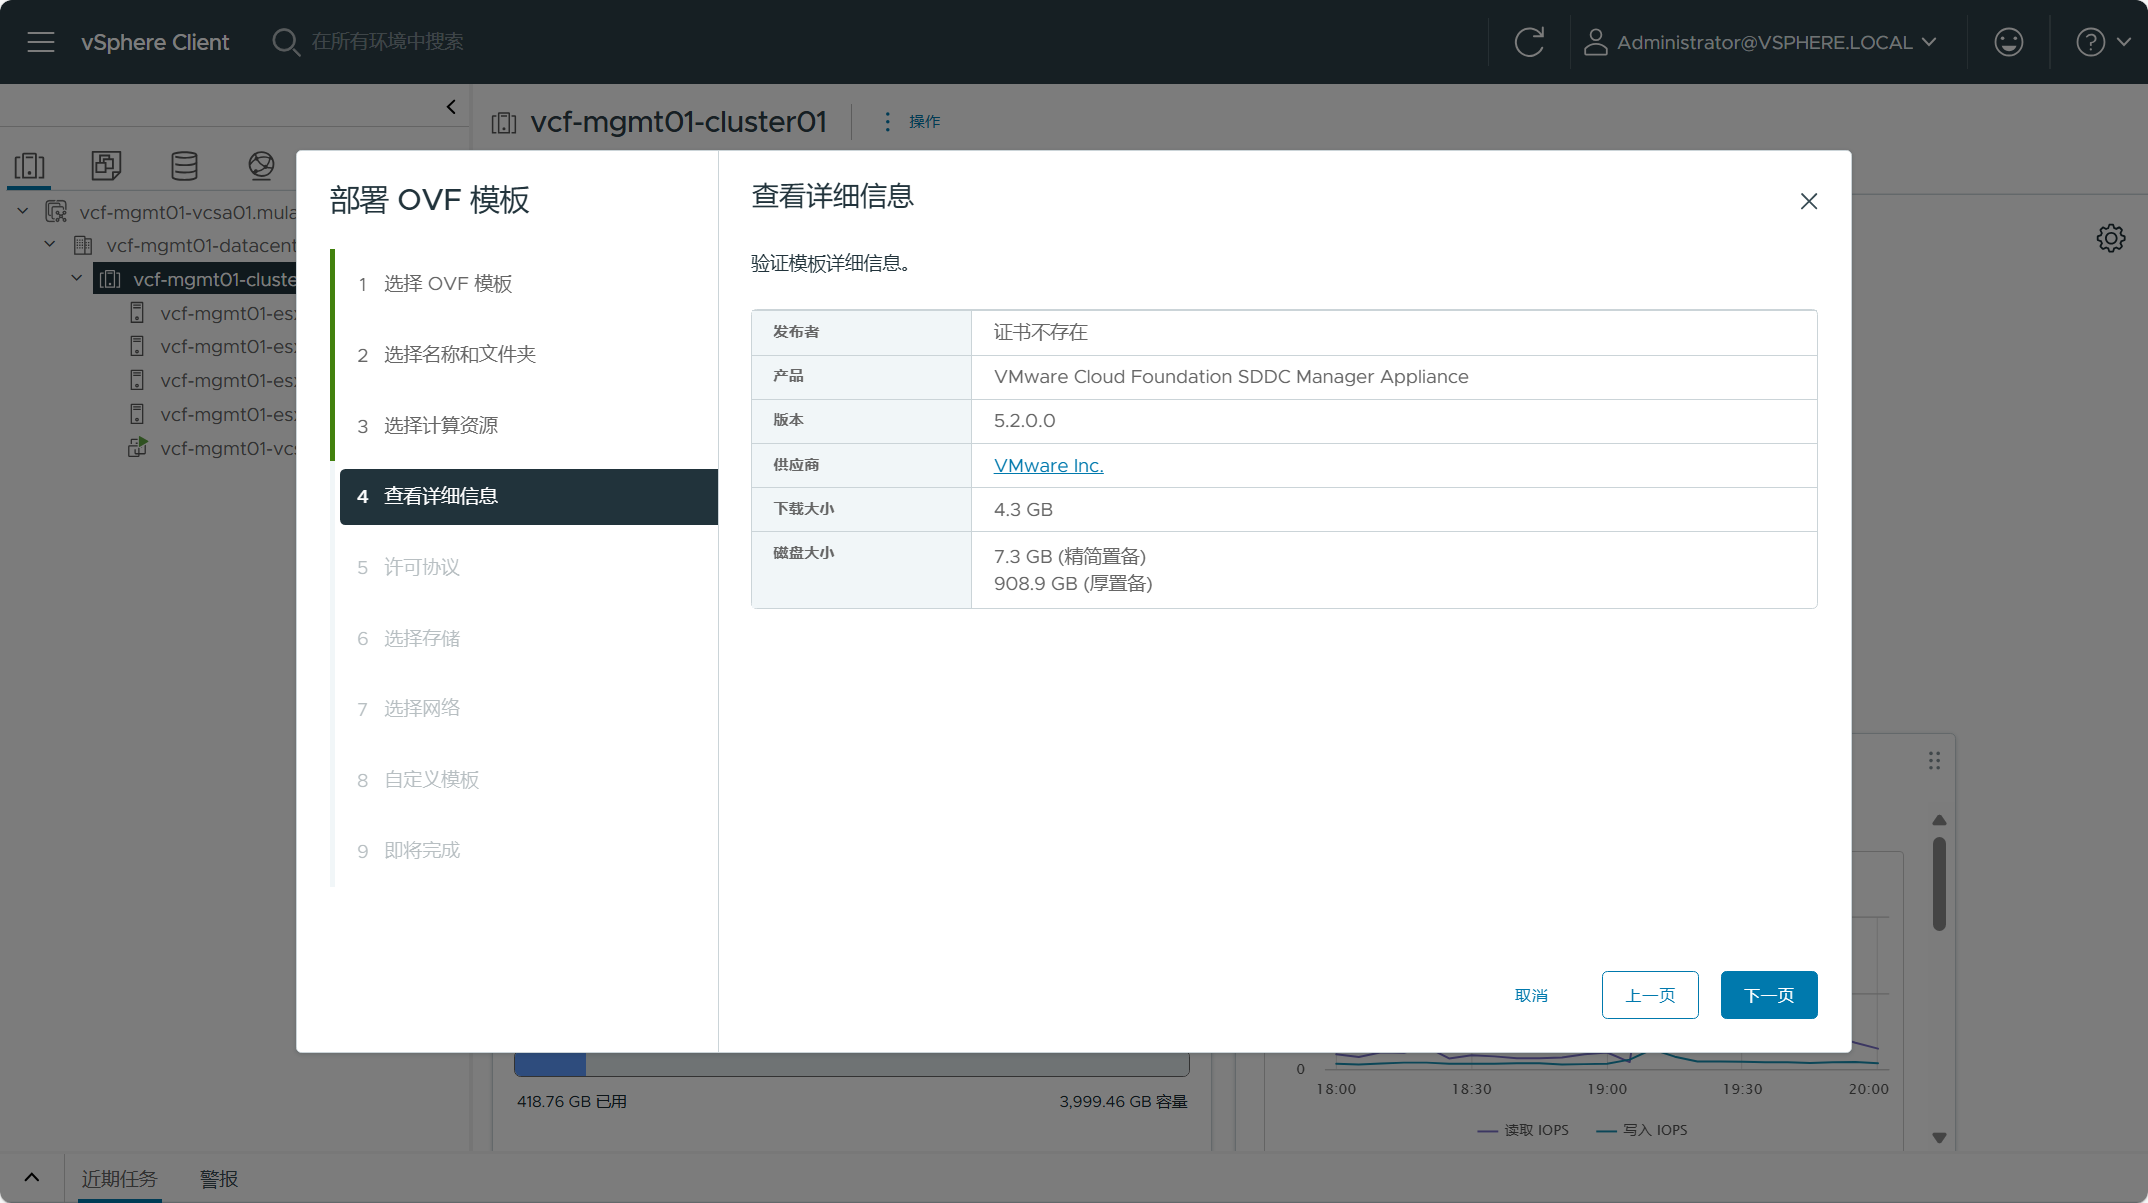Select step 4 查看详细信息
The width and height of the screenshot is (2148, 1203).
[529, 497]
